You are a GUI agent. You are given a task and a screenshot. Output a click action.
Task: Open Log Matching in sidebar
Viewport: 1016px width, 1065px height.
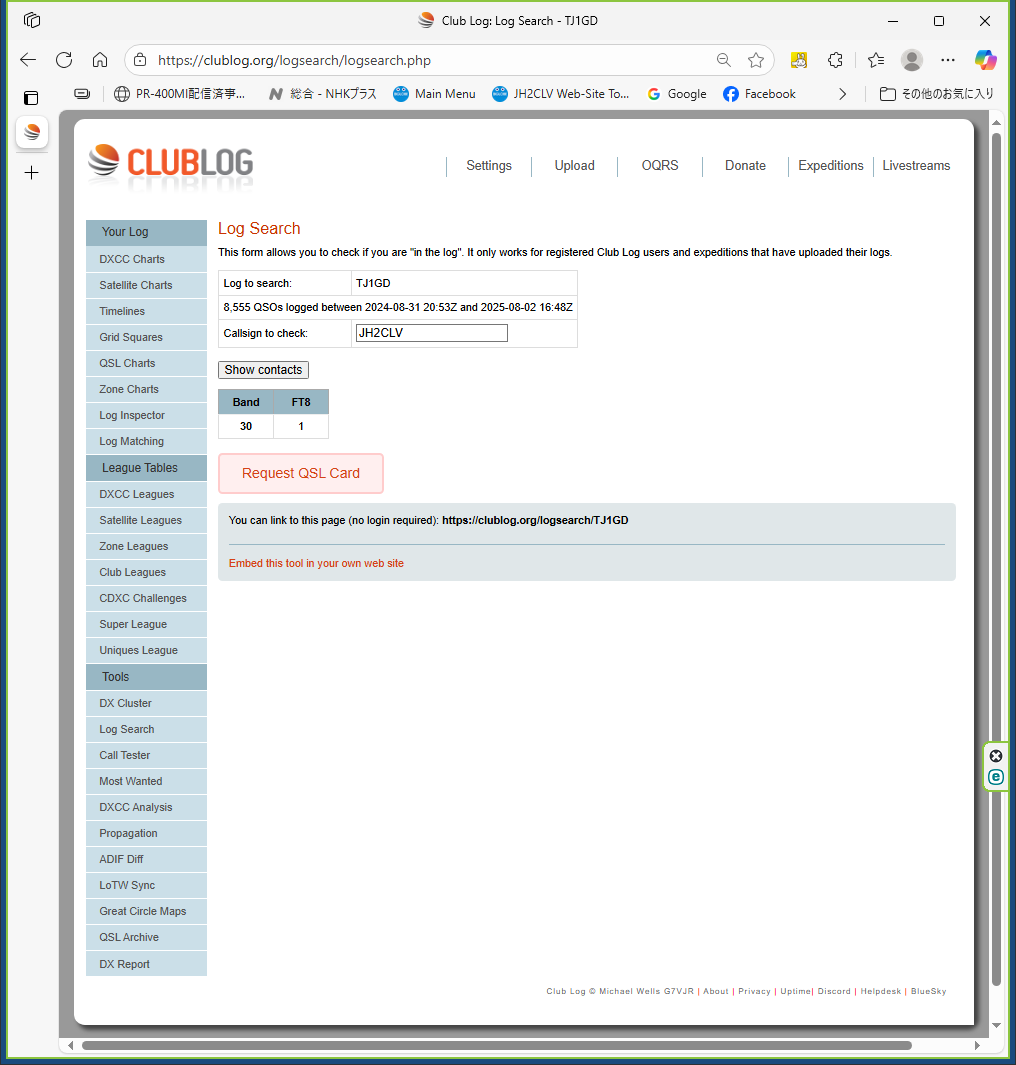click(146, 441)
